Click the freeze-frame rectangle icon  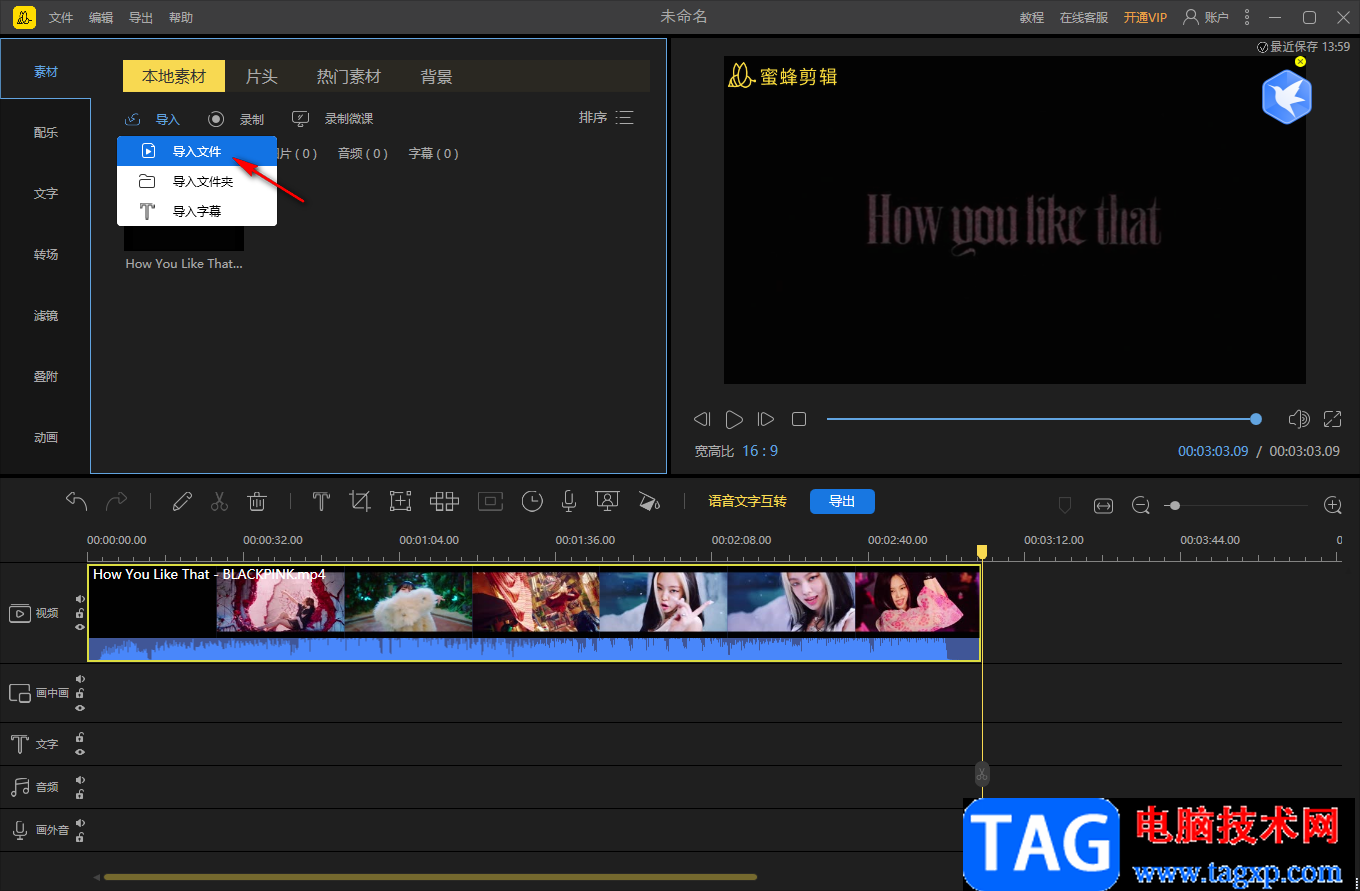click(x=490, y=501)
